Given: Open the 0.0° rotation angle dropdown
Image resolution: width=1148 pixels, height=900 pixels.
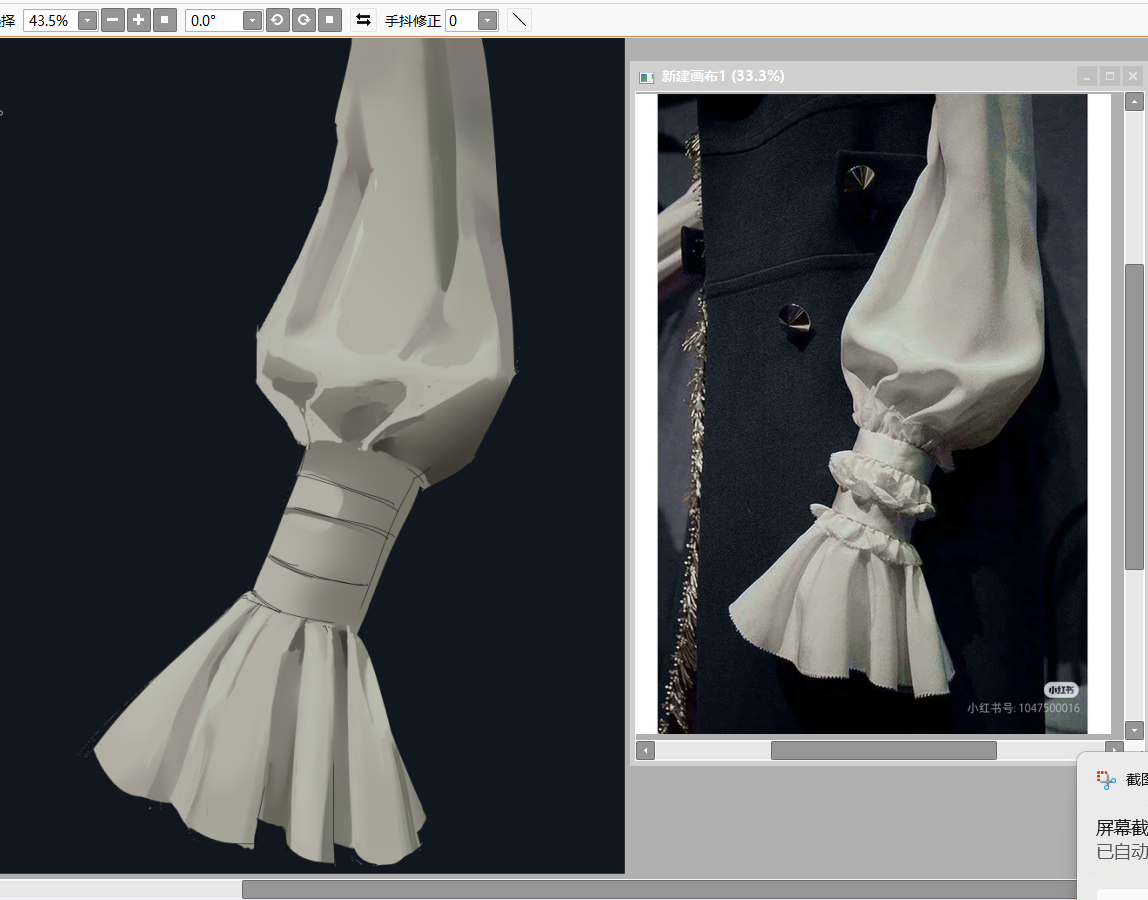Looking at the screenshot, I should [251, 21].
